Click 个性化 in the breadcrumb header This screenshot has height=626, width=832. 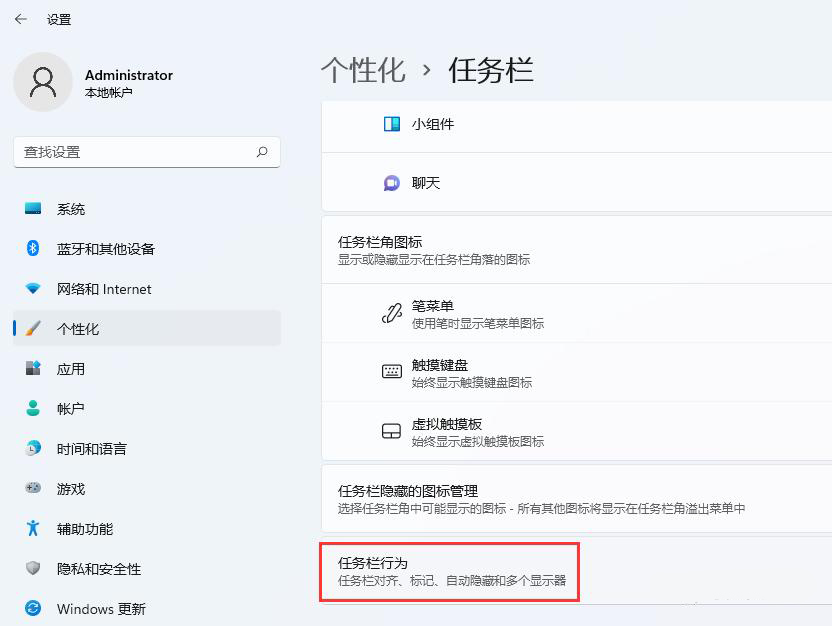point(363,70)
